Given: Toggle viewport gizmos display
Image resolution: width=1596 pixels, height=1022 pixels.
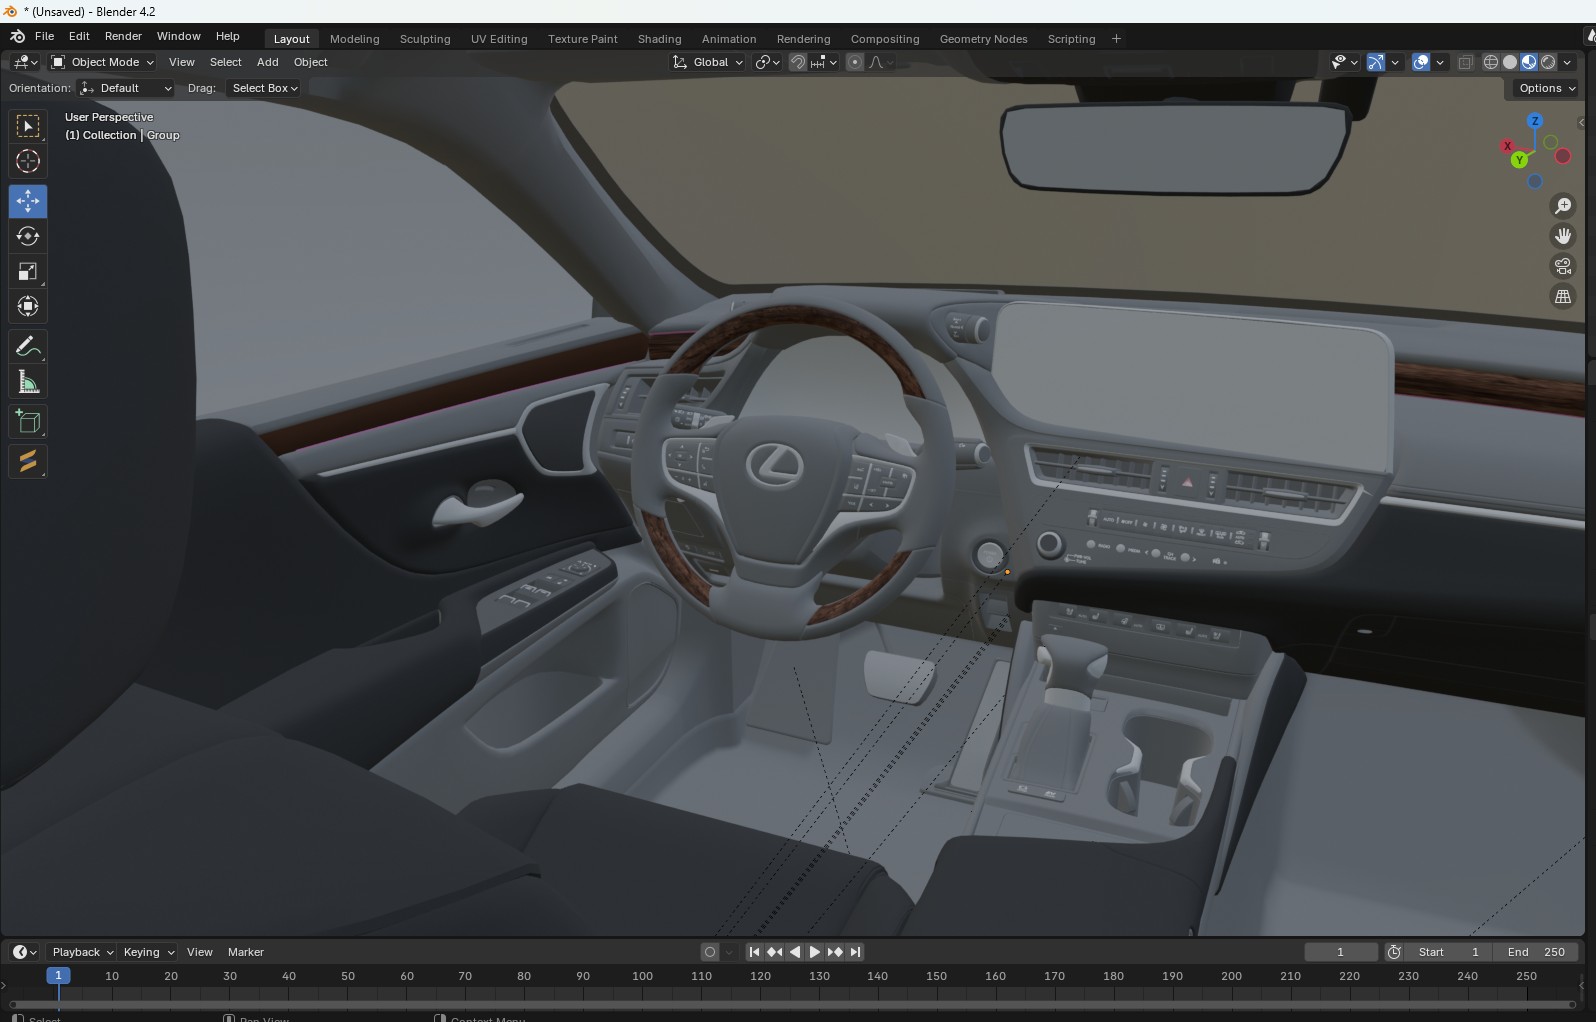Looking at the screenshot, I should (x=1376, y=62).
